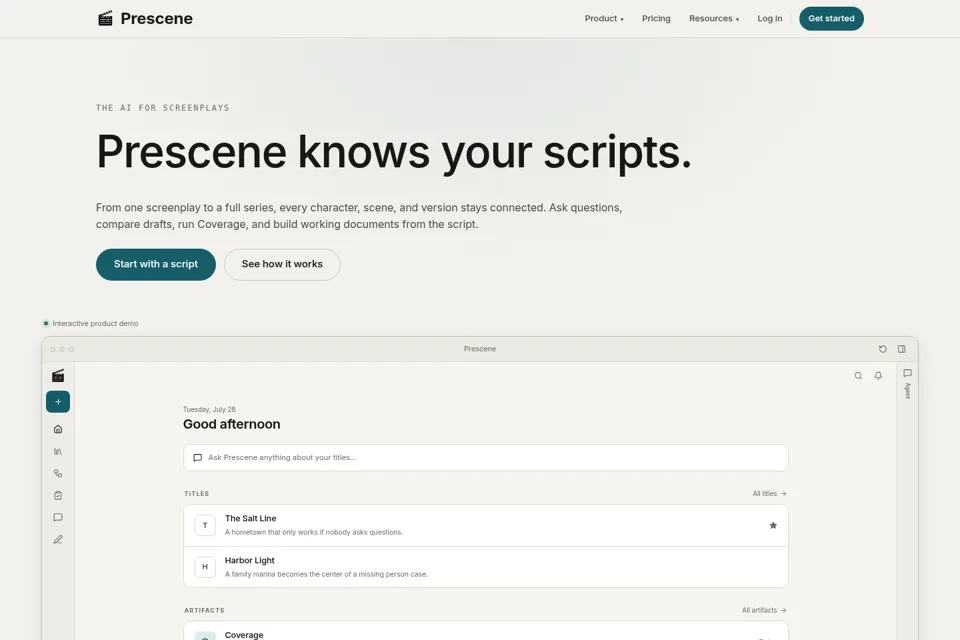This screenshot has width=960, height=640.
Task: Open the chat bubble icon in sidebar
Action: click(x=58, y=518)
